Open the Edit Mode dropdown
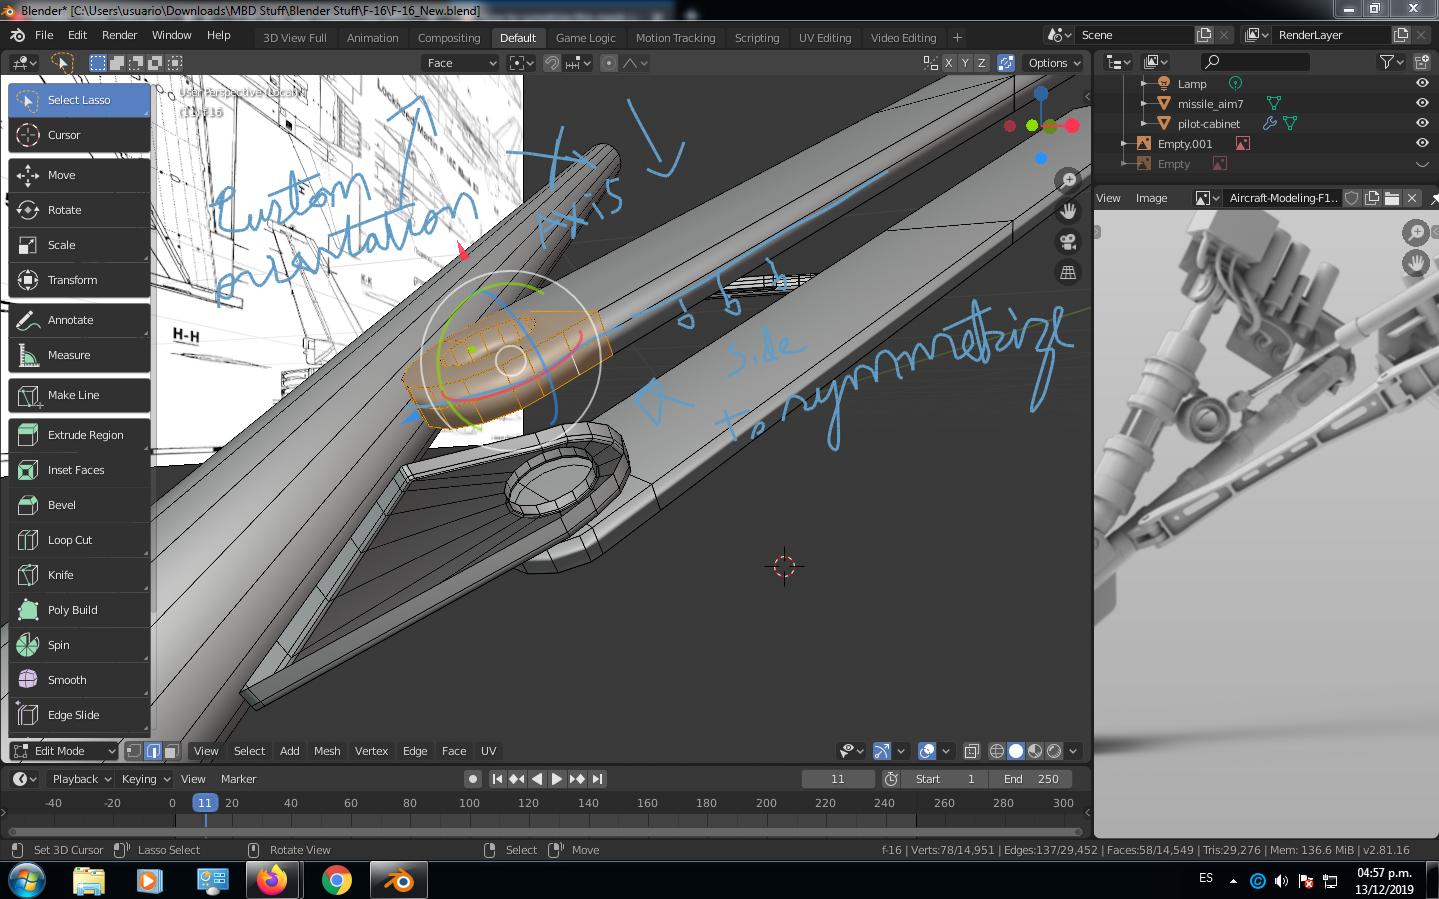This screenshot has height=899, width=1439. [x=65, y=751]
